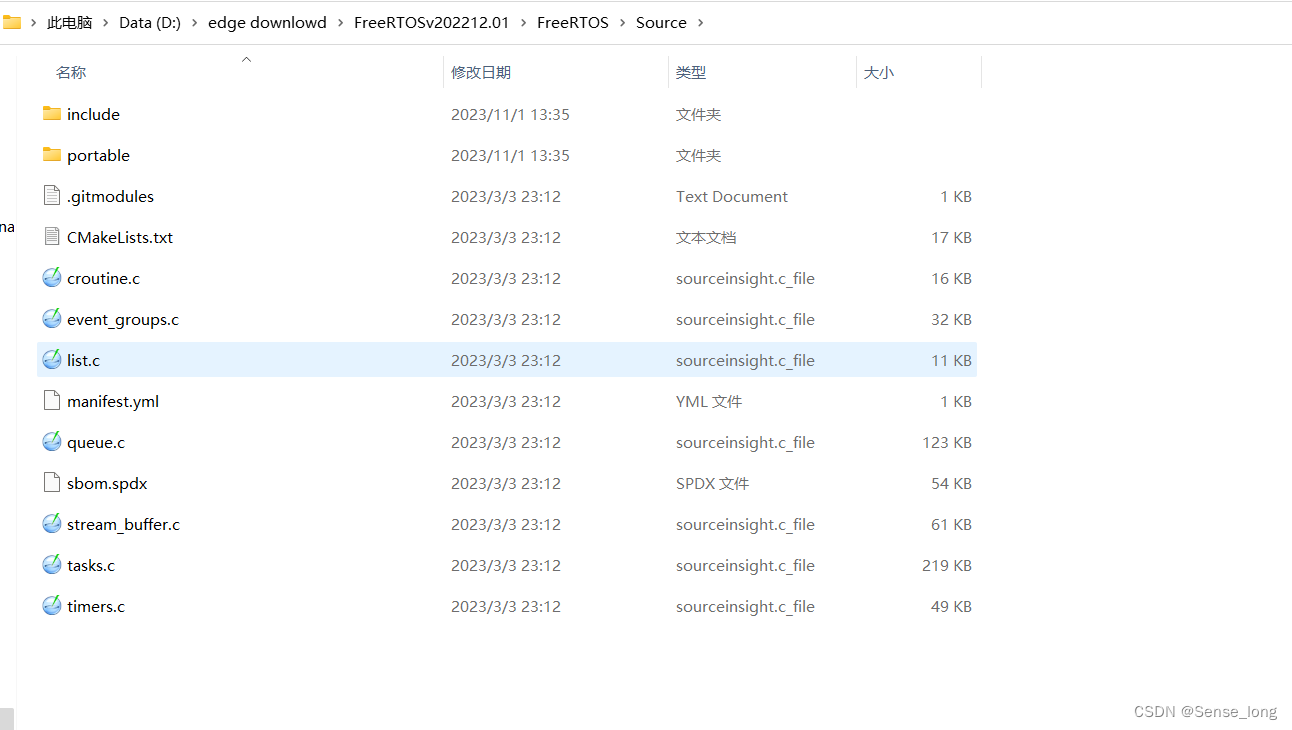
Task: Expand chevron after edge downlowd breadcrumb
Action: [x=340, y=22]
